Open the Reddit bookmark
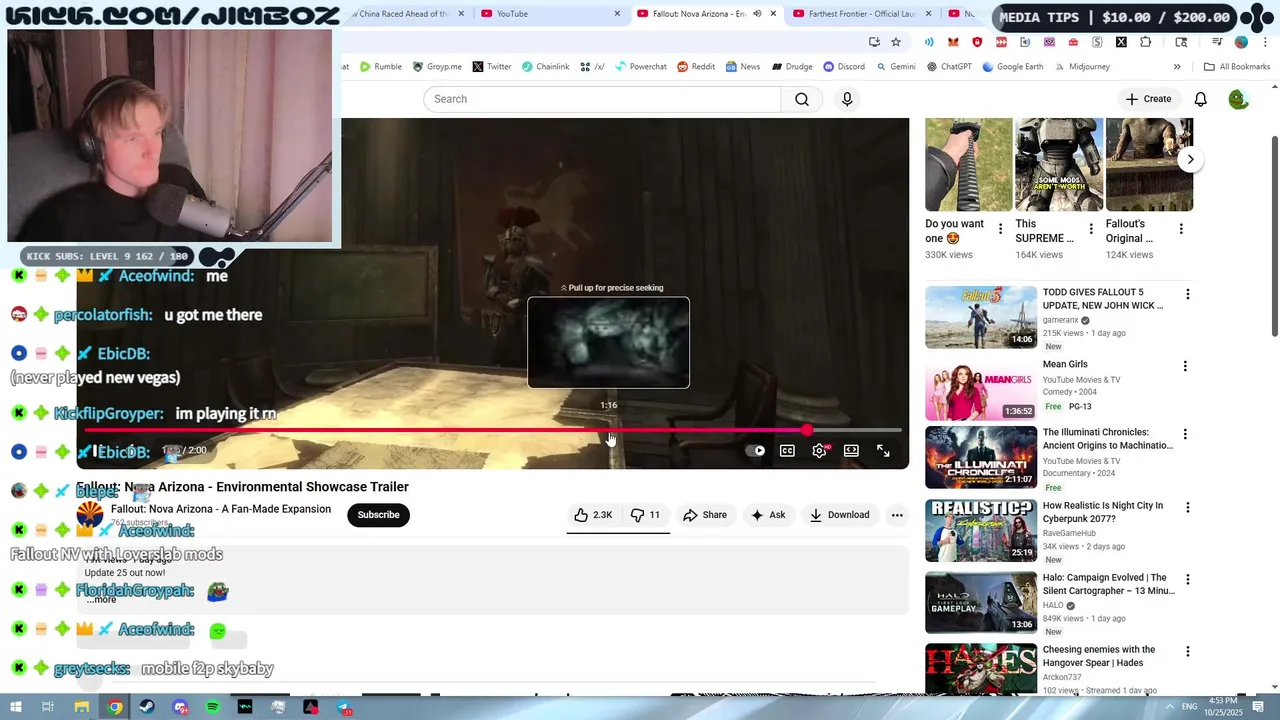Screen dimensions: 1280x720 tap(696, 67)
